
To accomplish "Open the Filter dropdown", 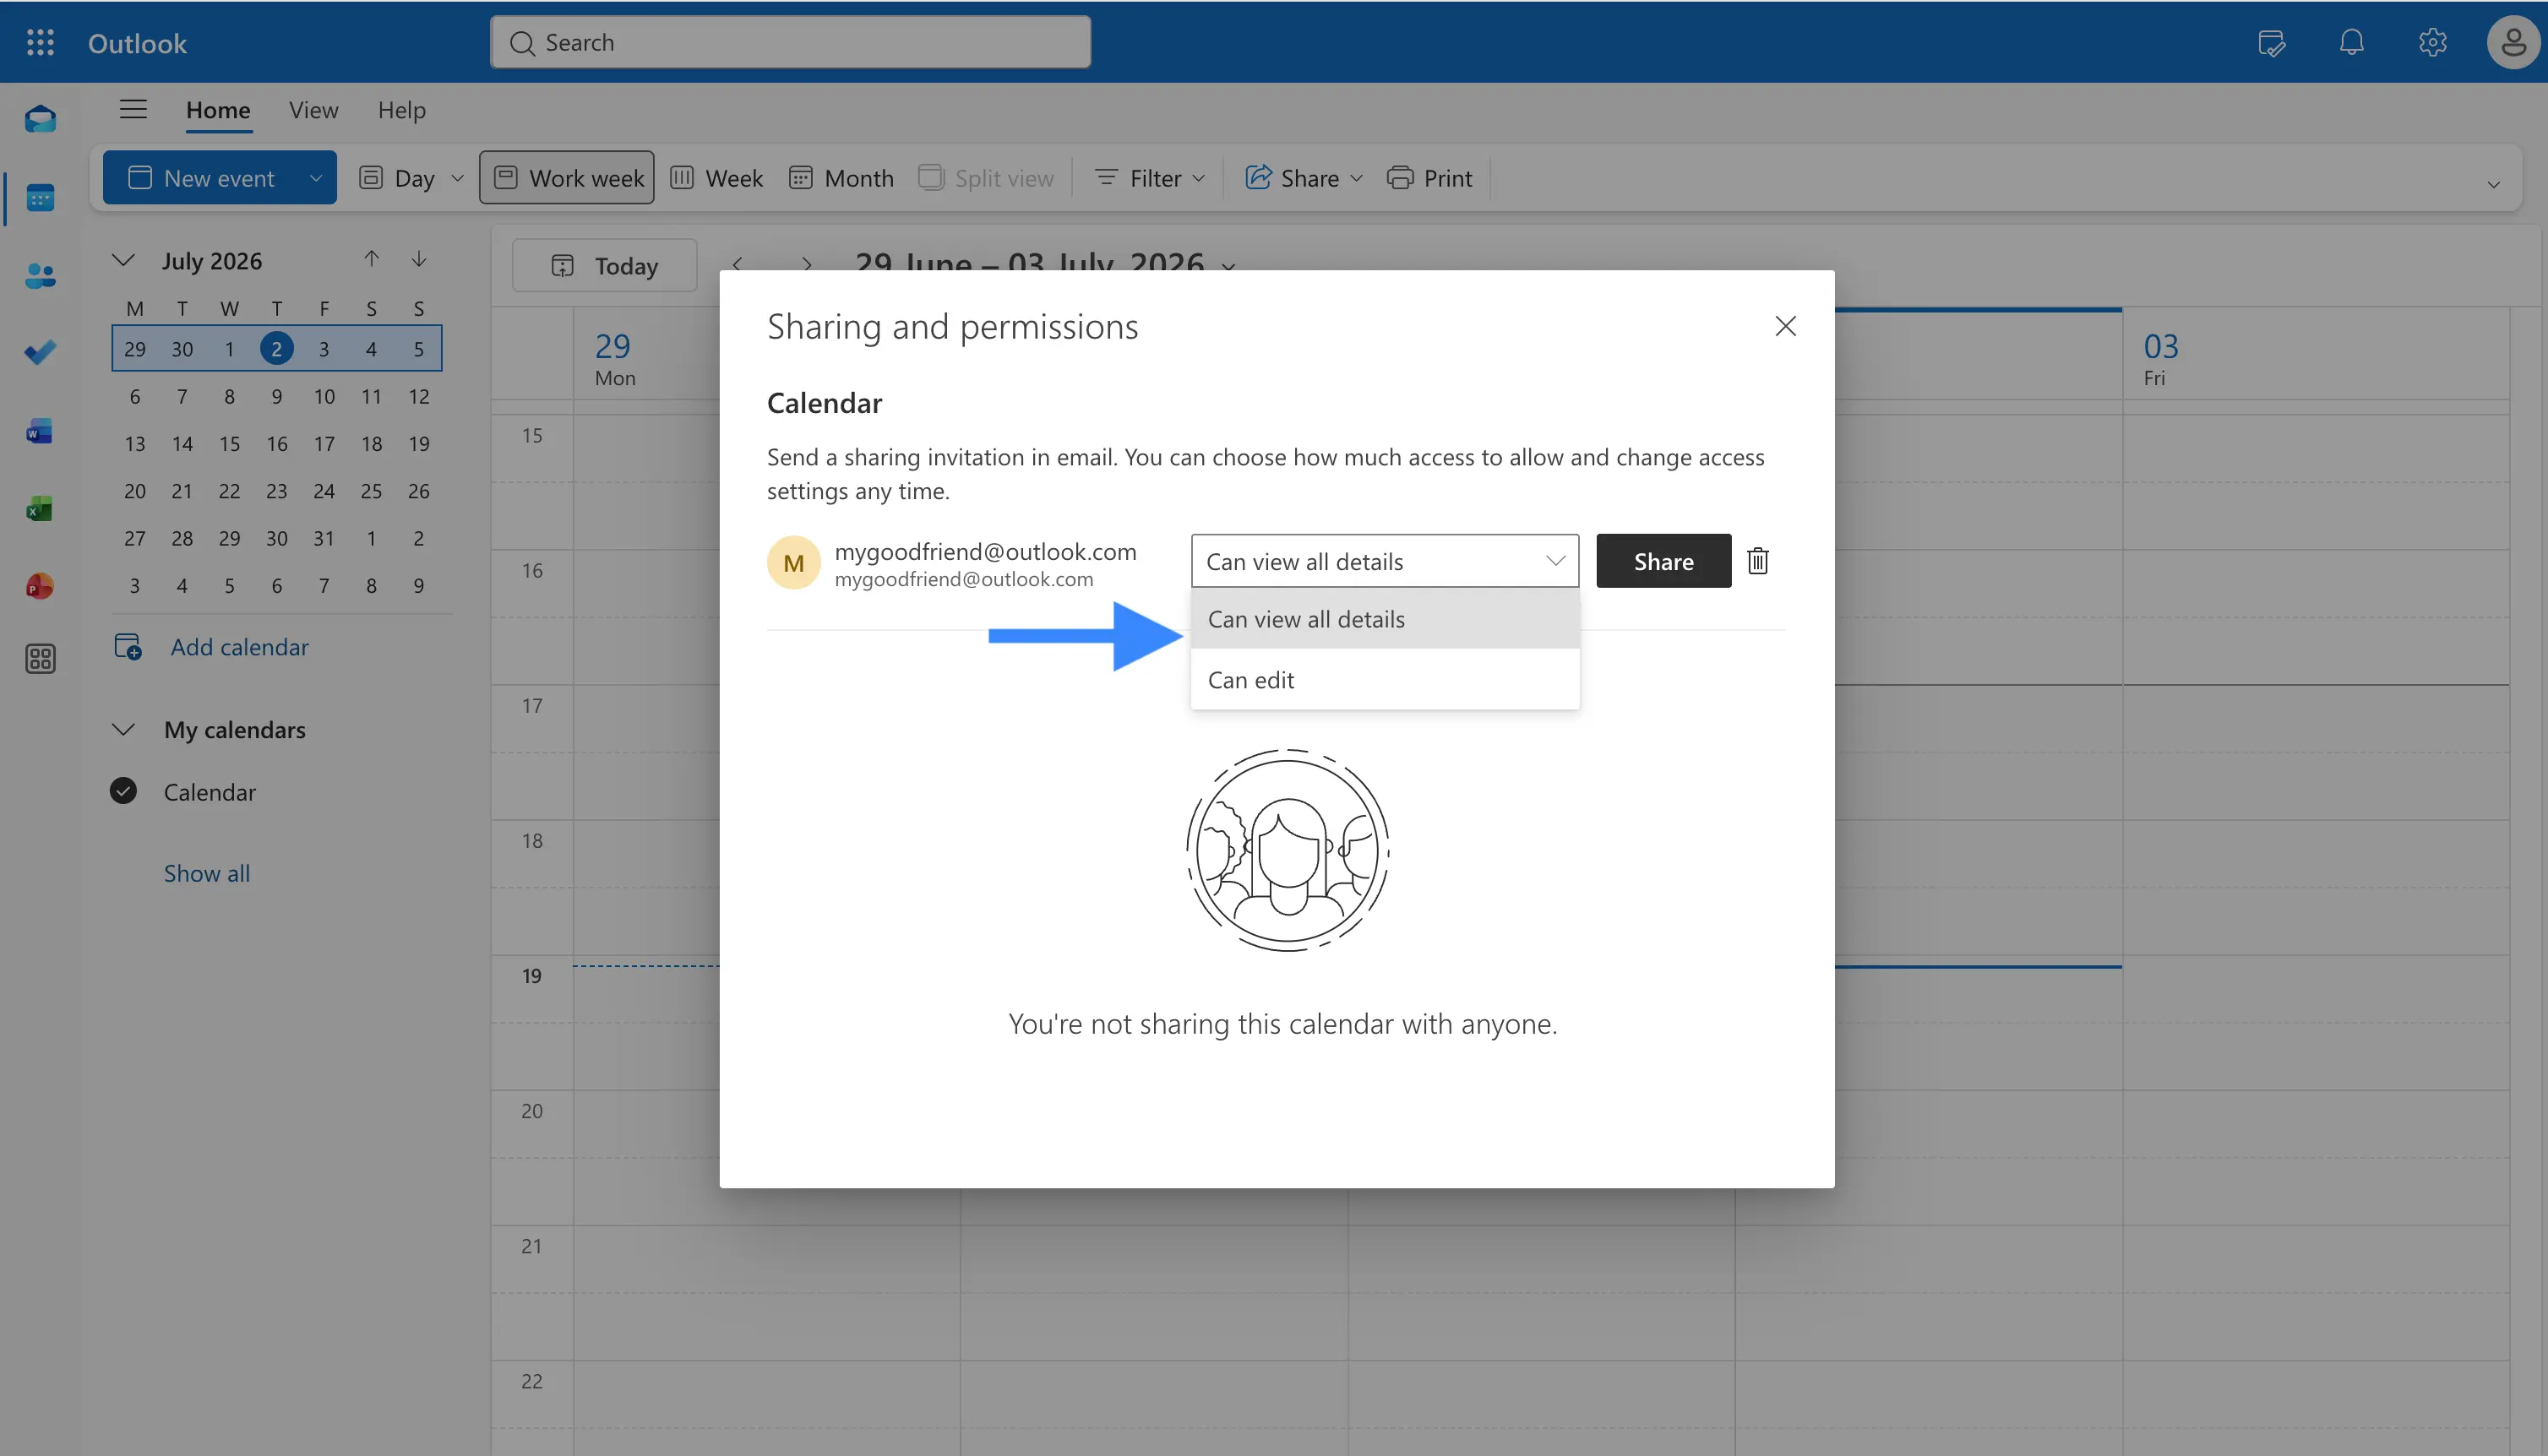I will pos(1149,178).
